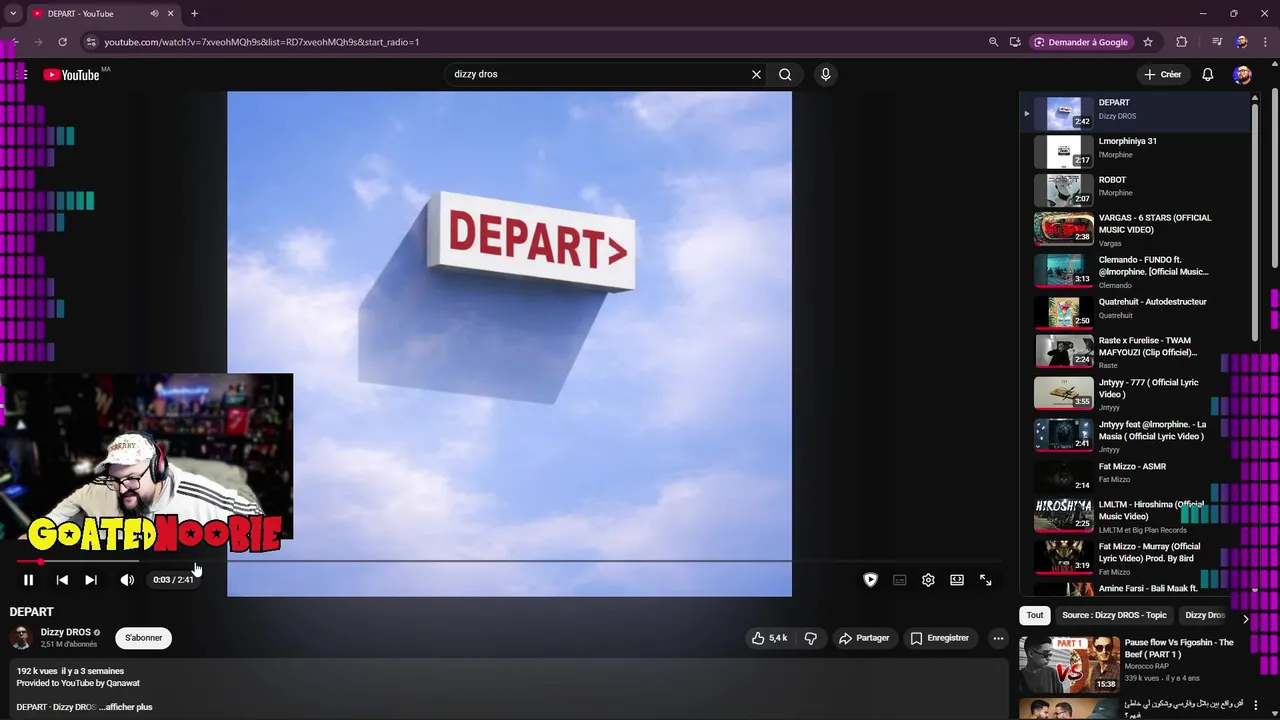Run the search with the magnifier button
1280x720 pixels.
point(786,74)
